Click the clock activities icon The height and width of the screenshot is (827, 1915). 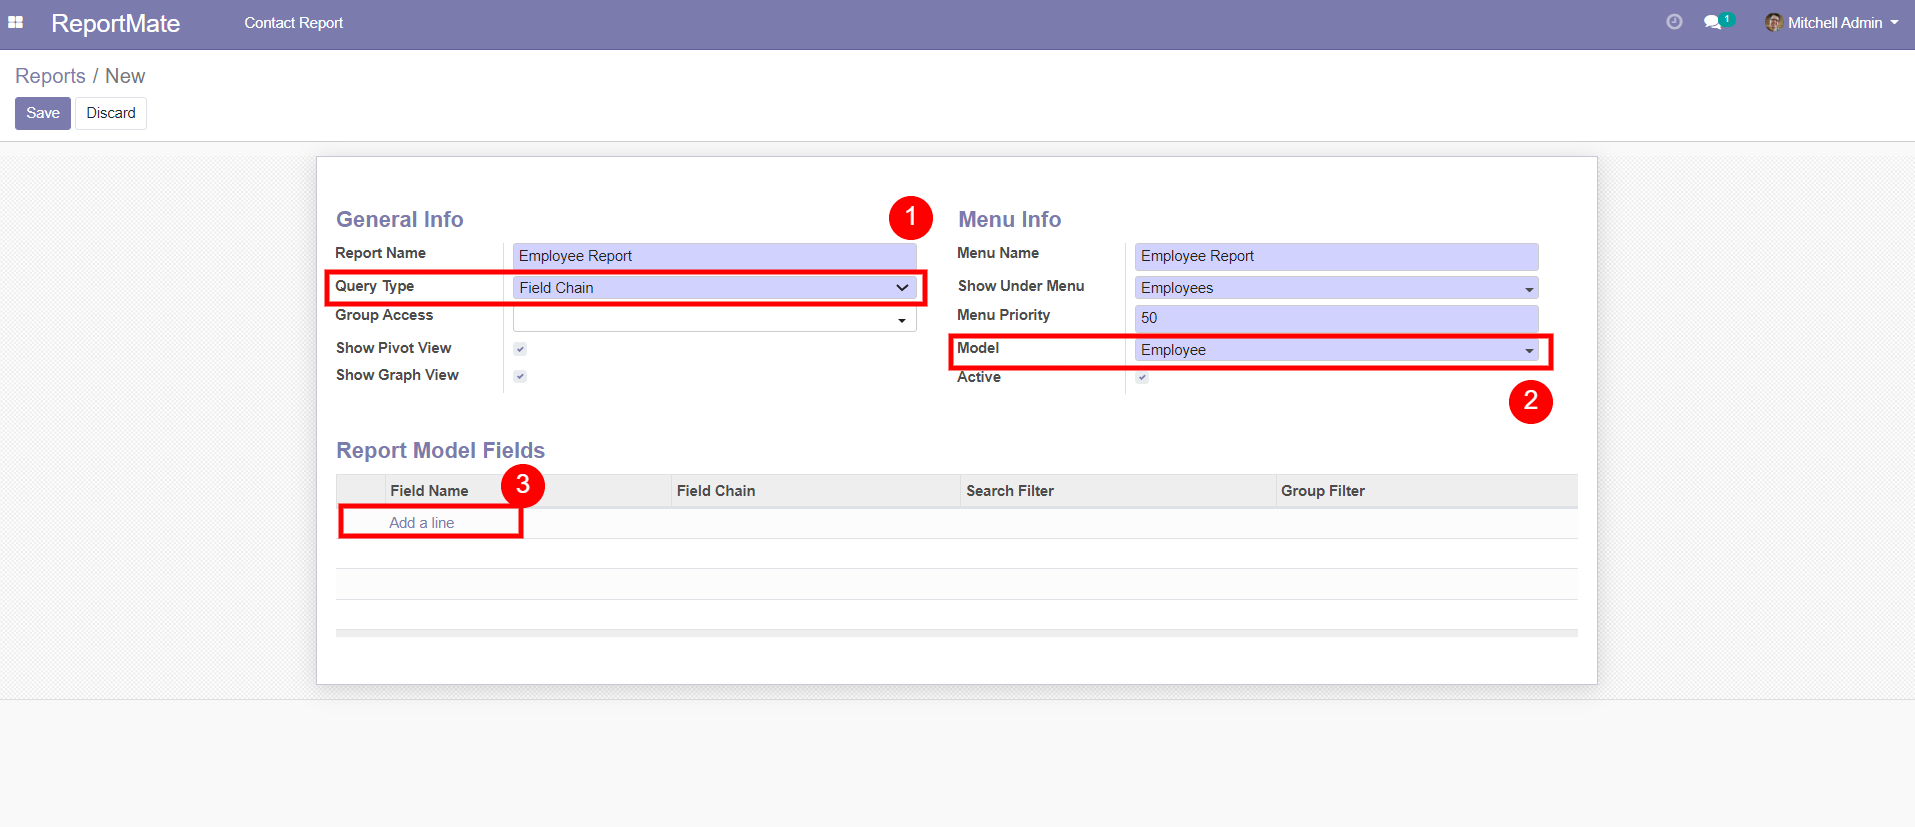[1674, 22]
